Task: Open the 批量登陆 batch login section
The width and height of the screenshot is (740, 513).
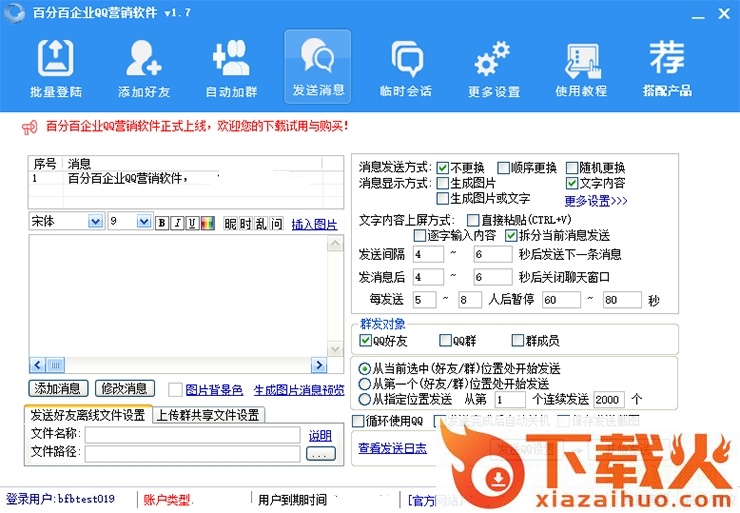Action: (x=56, y=68)
